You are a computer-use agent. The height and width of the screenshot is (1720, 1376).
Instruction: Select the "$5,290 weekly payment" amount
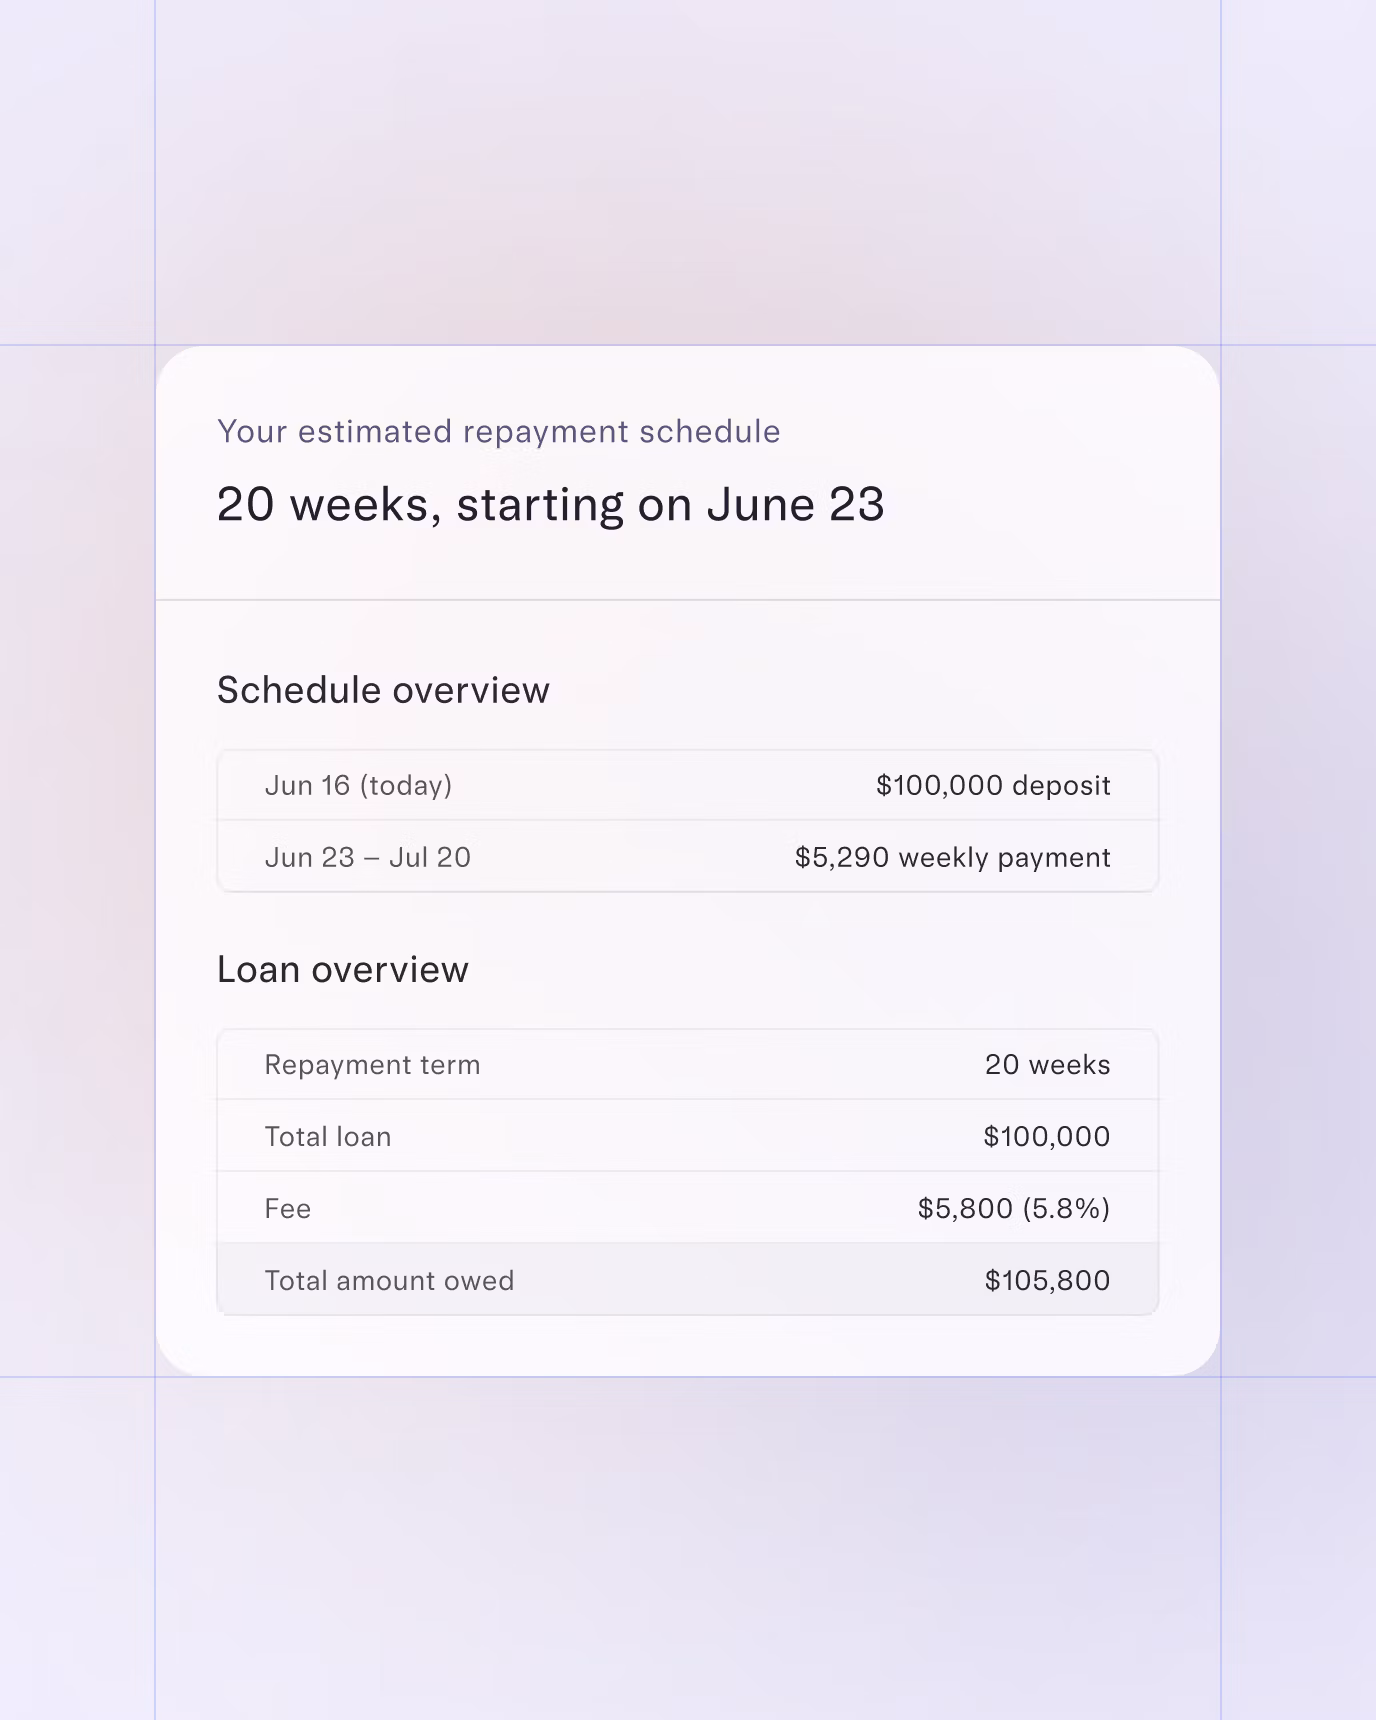pyautogui.click(x=952, y=858)
